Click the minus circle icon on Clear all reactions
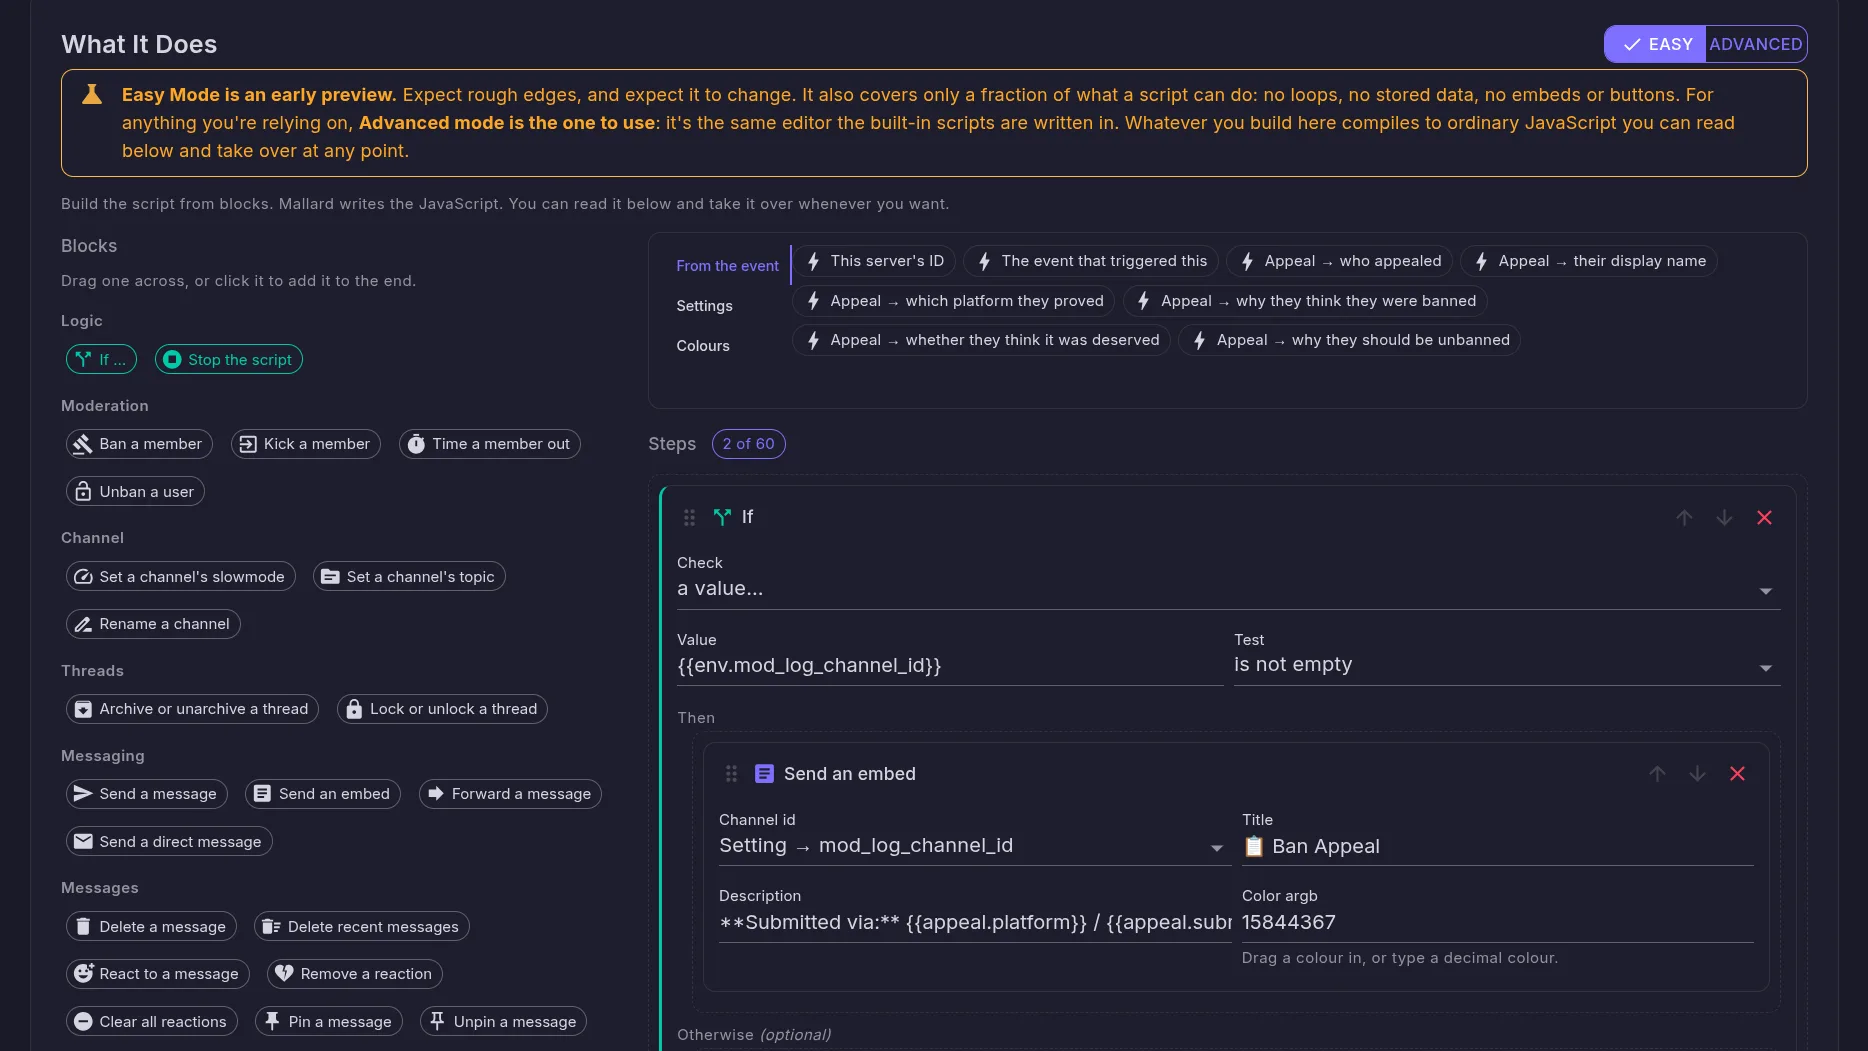 (x=83, y=1022)
